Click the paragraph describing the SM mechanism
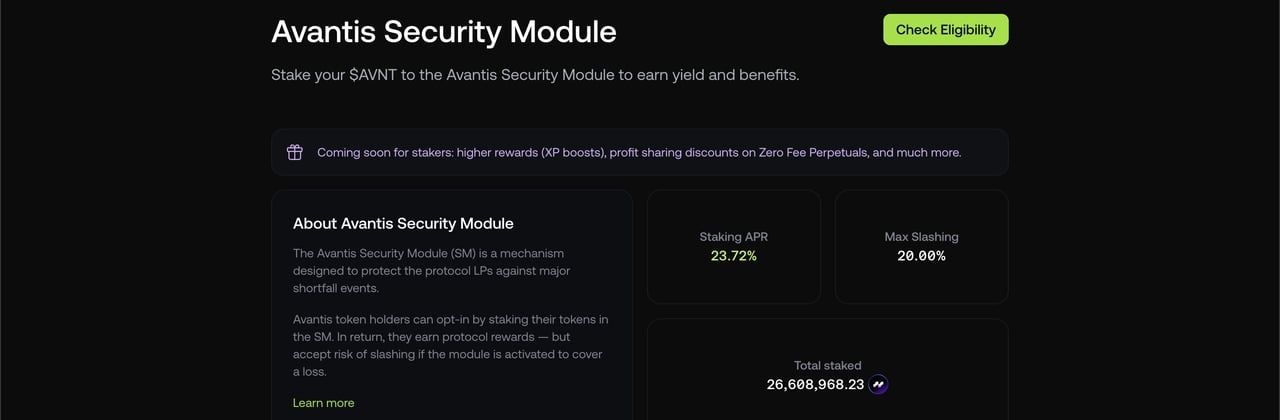The image size is (1280, 420). tap(430, 271)
